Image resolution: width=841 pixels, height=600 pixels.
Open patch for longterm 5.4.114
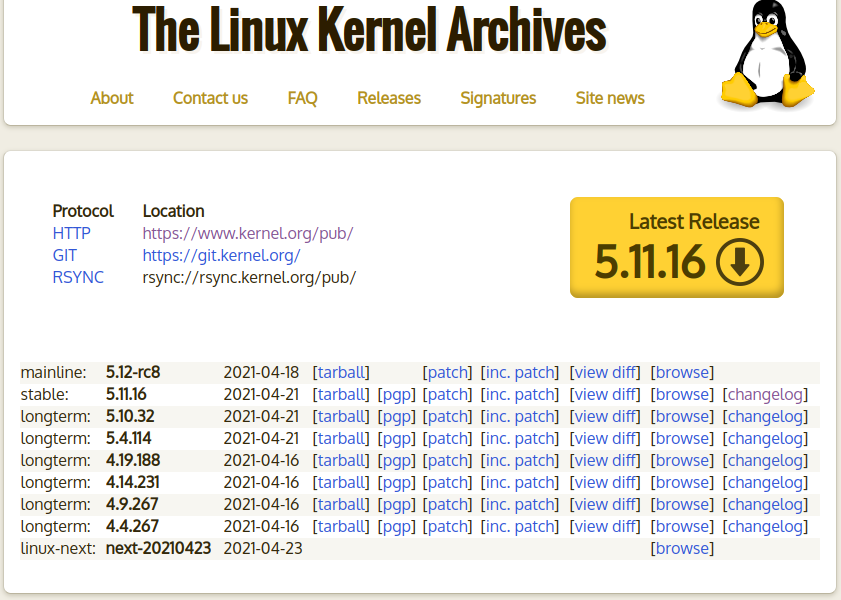pos(447,438)
